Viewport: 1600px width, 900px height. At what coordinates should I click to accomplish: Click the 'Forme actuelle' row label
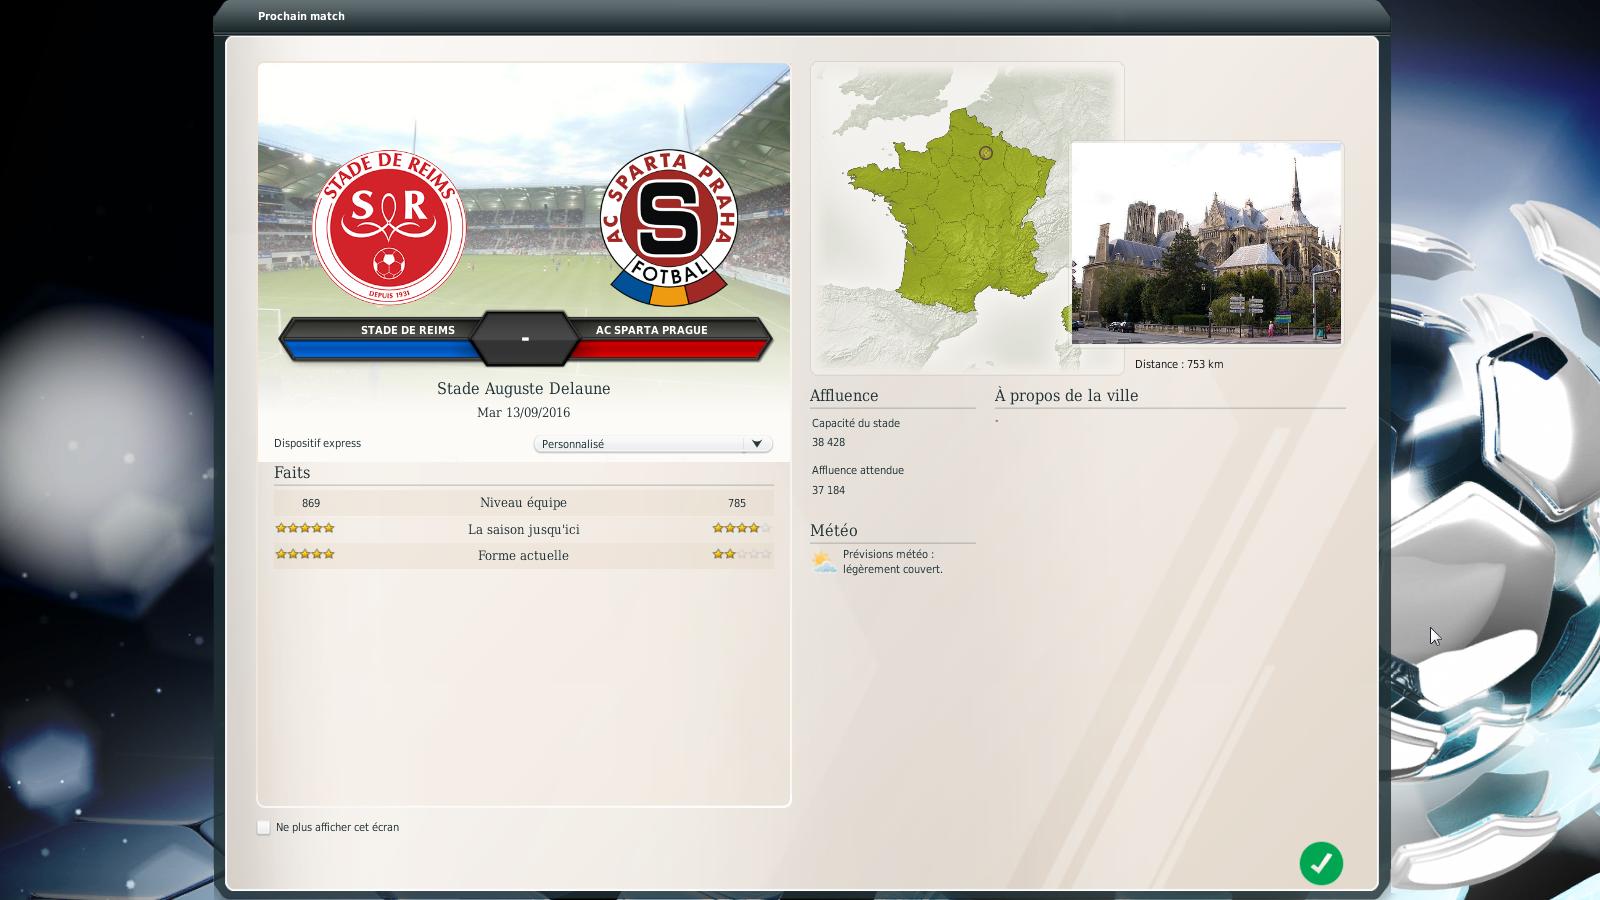pos(524,555)
